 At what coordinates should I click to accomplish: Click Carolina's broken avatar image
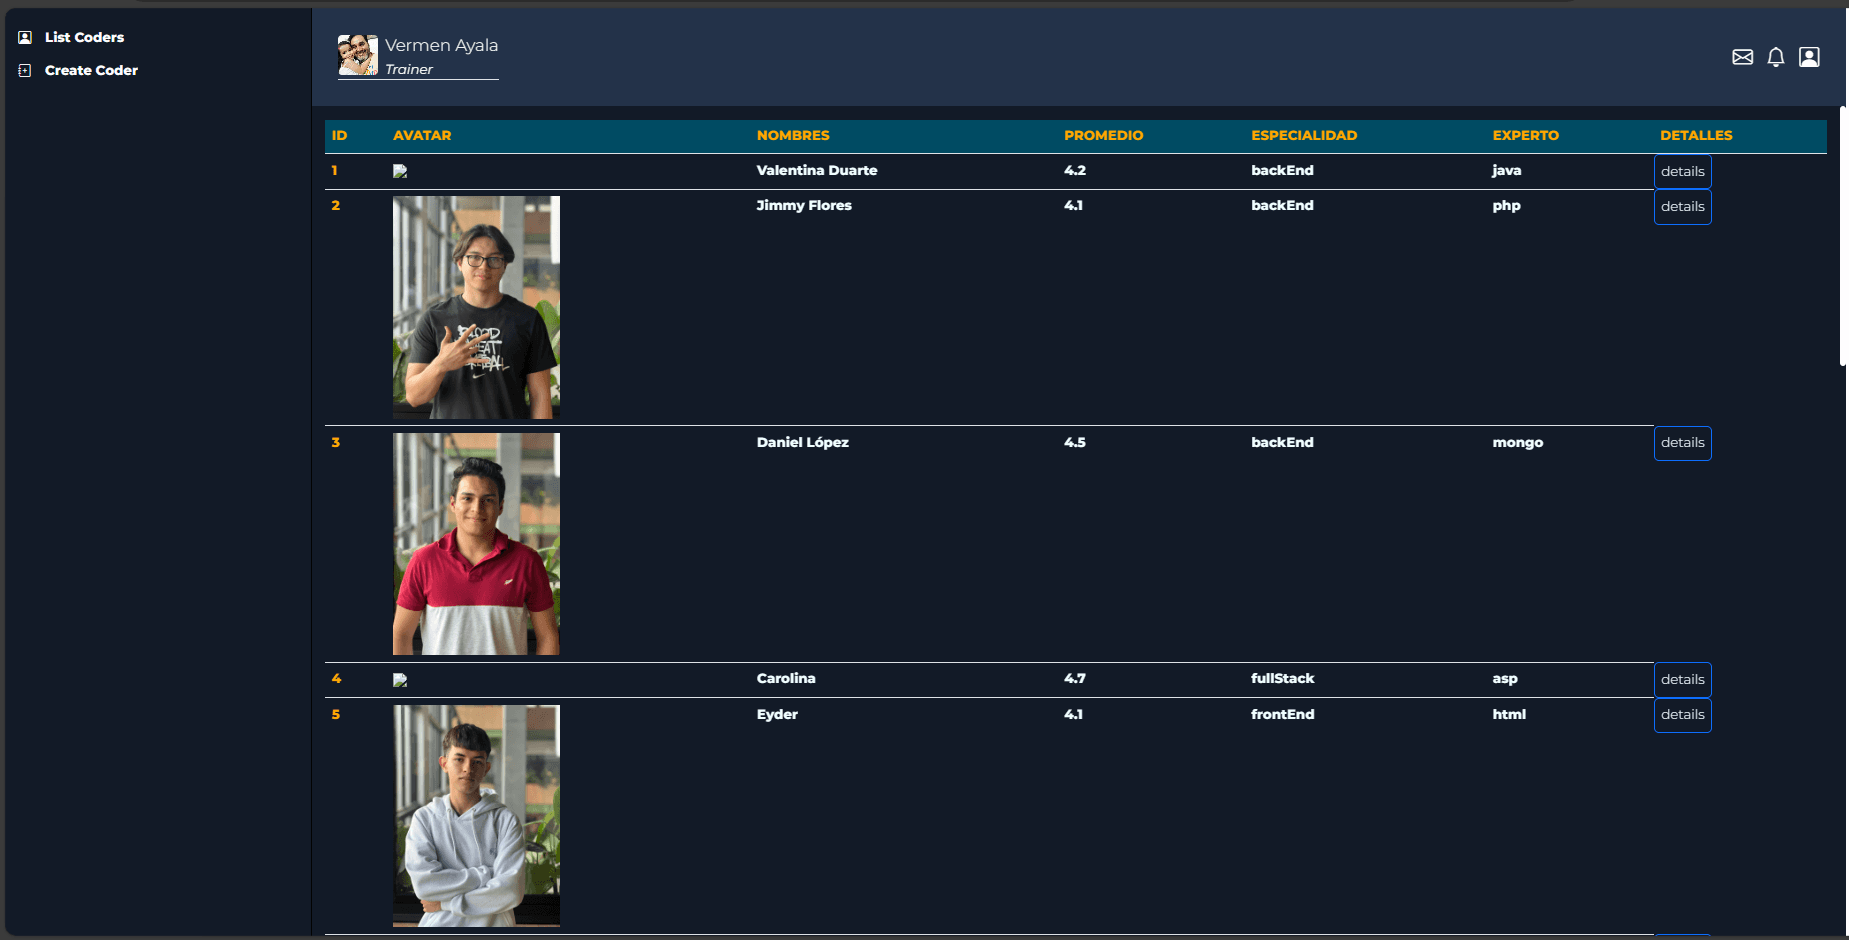click(400, 680)
